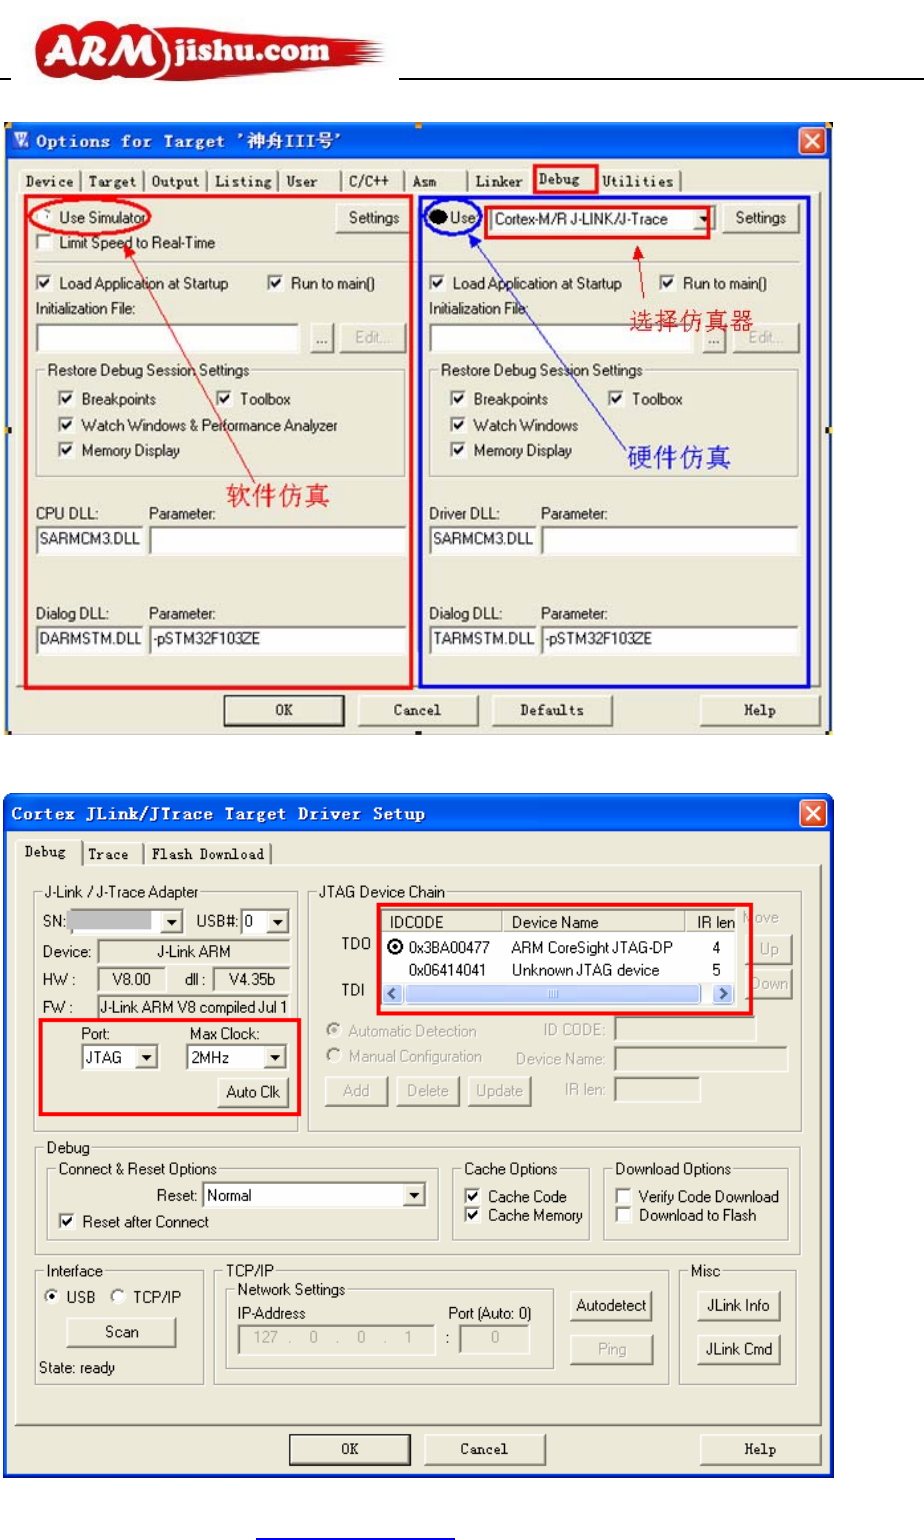Open the Cortex-M/R J-LINK/J-Trace debugger dropdown
The width and height of the screenshot is (924, 1540).
704,218
